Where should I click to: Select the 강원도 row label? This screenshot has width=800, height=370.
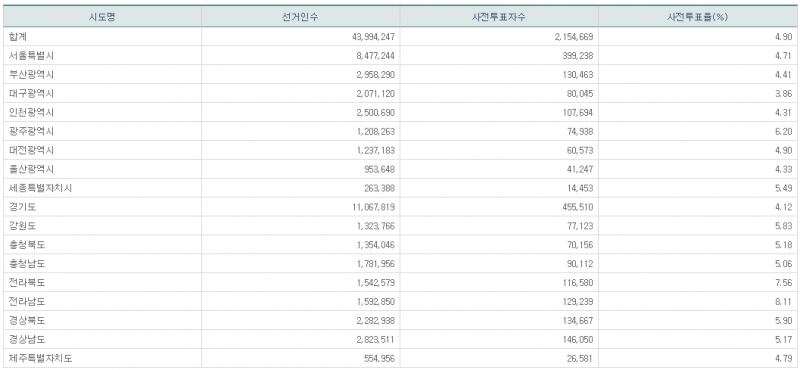pos(22,226)
